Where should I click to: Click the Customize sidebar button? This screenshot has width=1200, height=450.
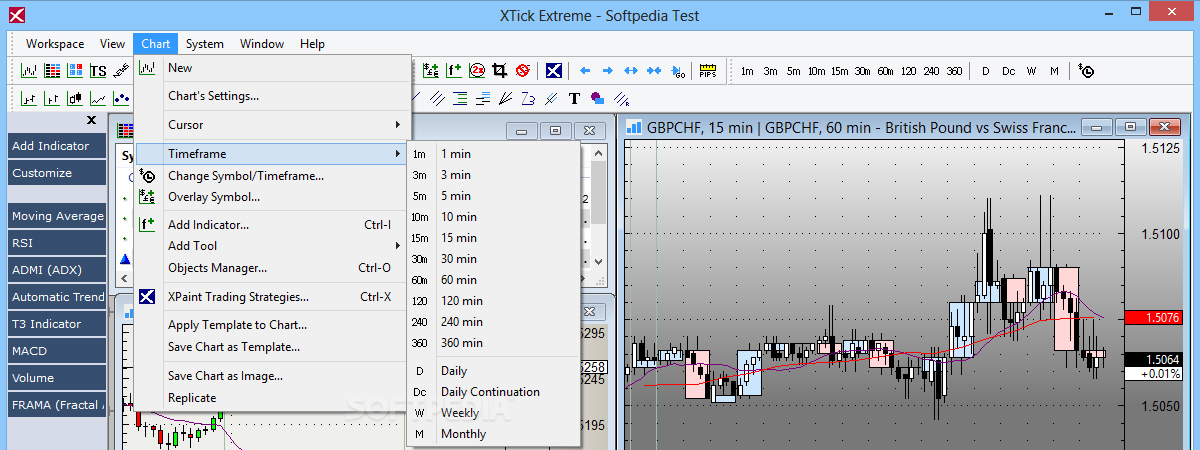57,173
